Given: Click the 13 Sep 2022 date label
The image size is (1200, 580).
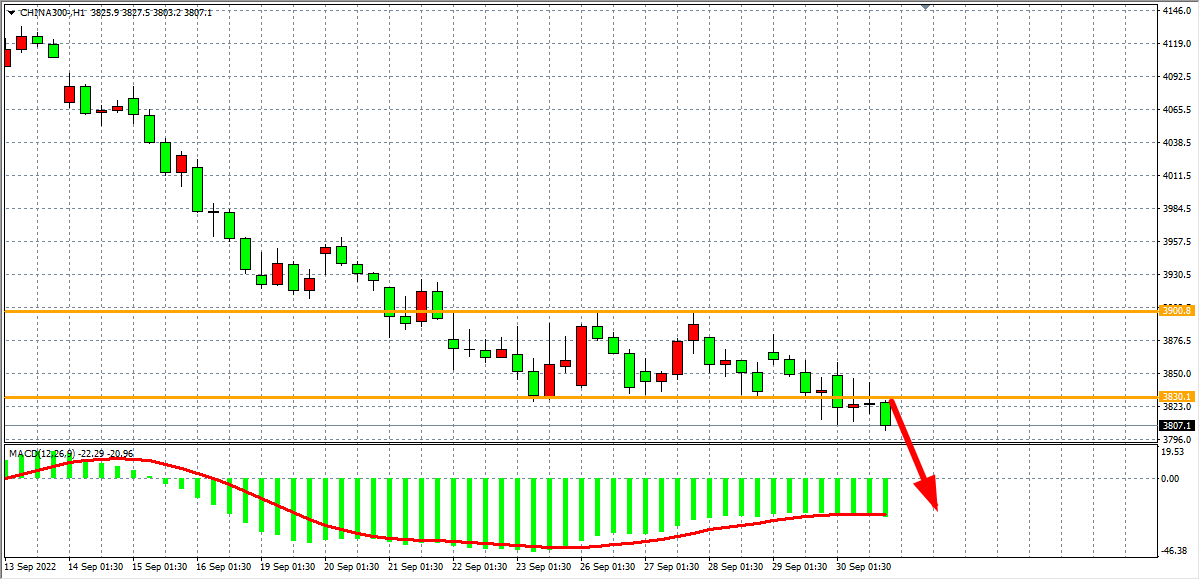Looking at the screenshot, I should pos(30,567).
